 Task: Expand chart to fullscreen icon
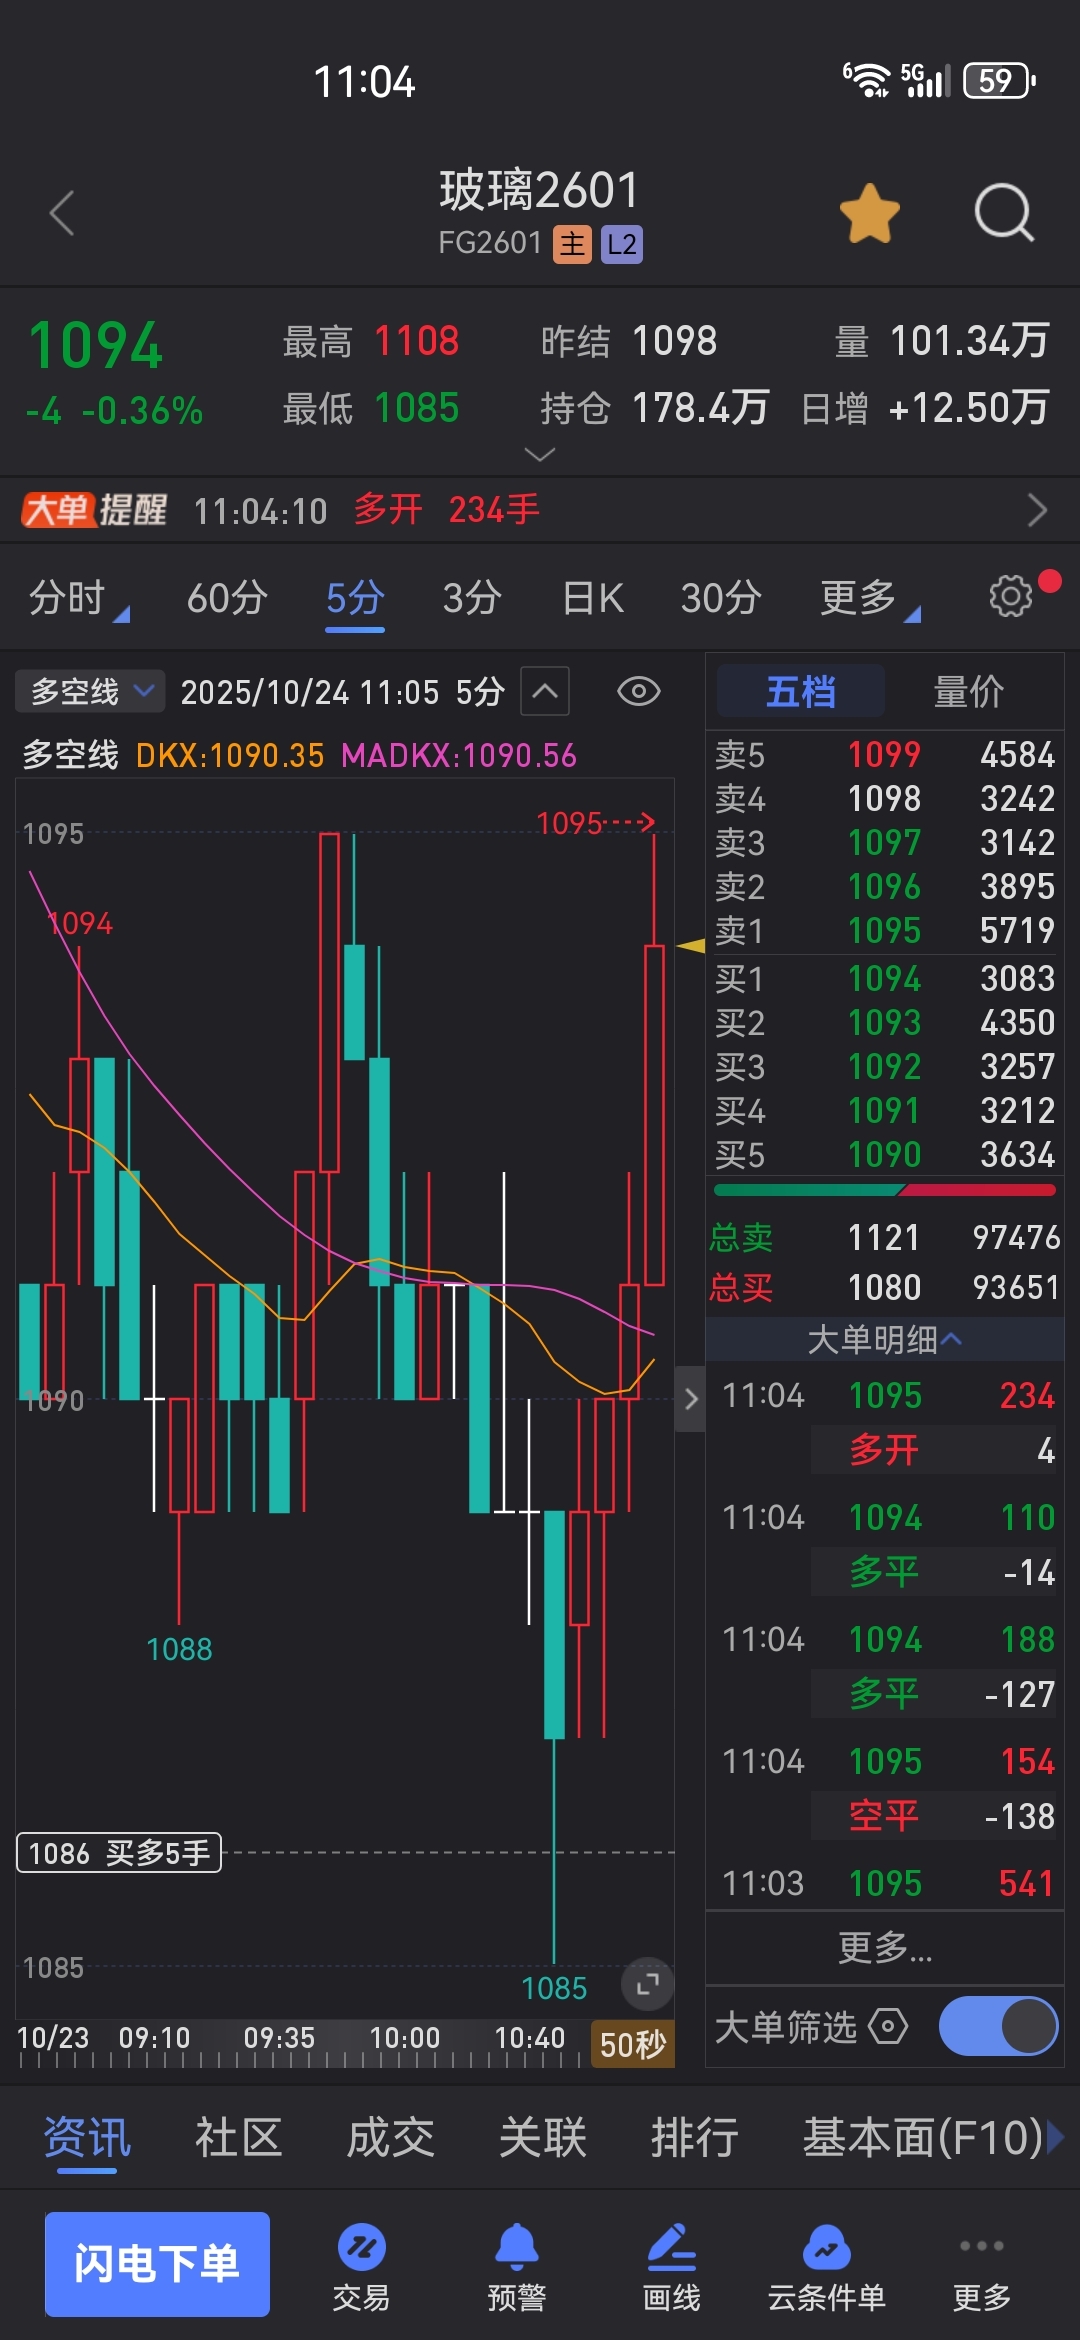[x=647, y=1984]
